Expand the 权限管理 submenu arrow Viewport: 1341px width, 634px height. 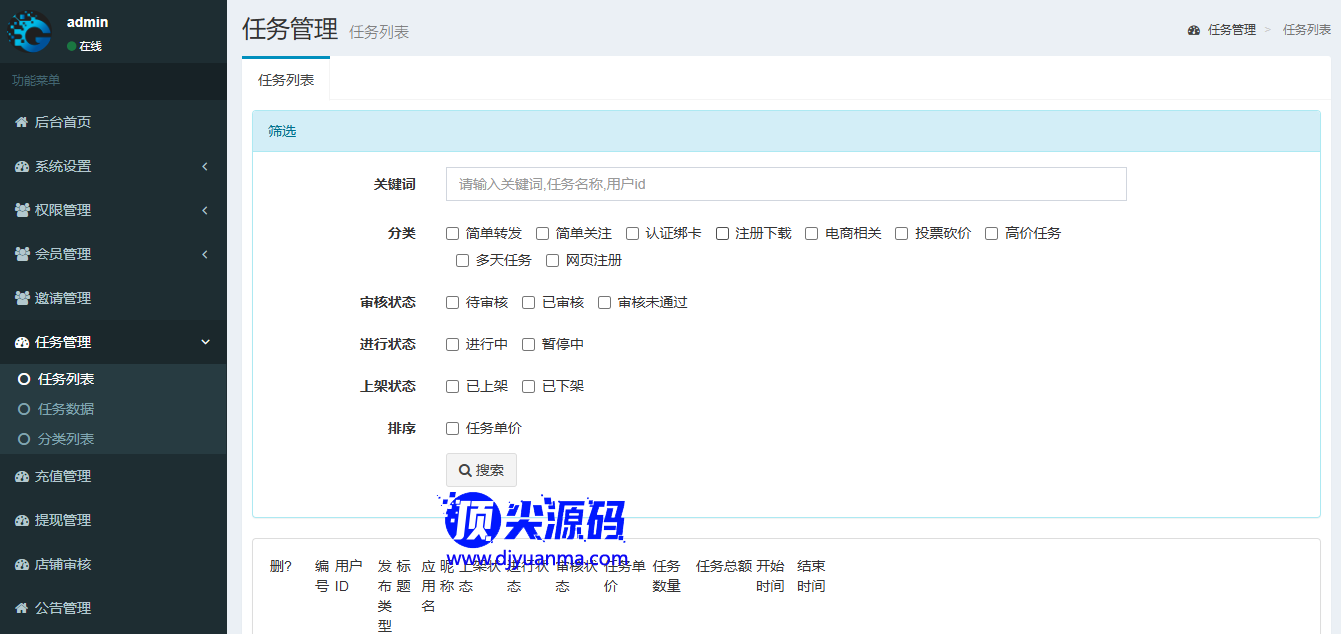point(205,210)
